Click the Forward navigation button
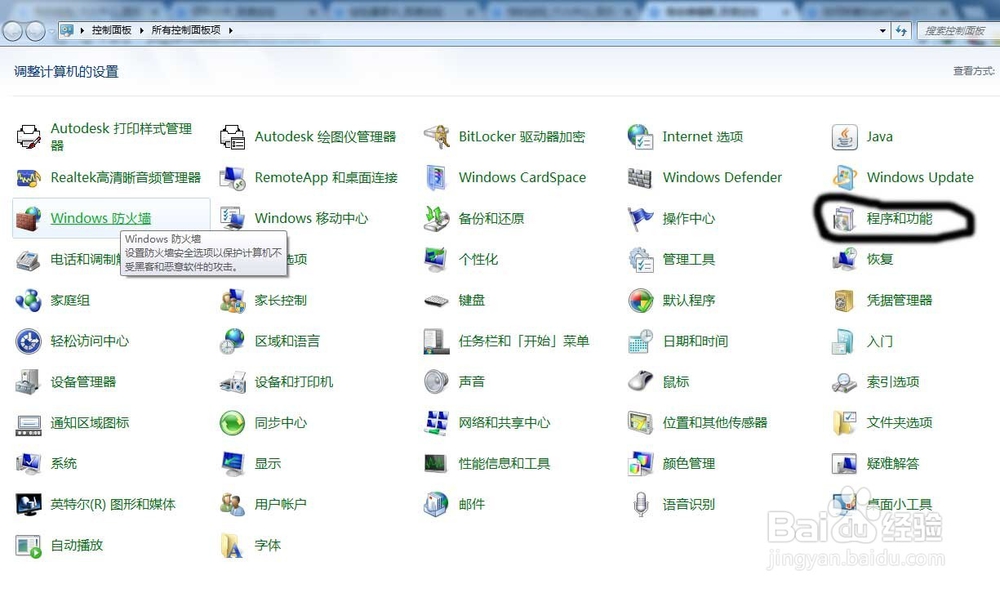This screenshot has width=1000, height=593. (35, 30)
